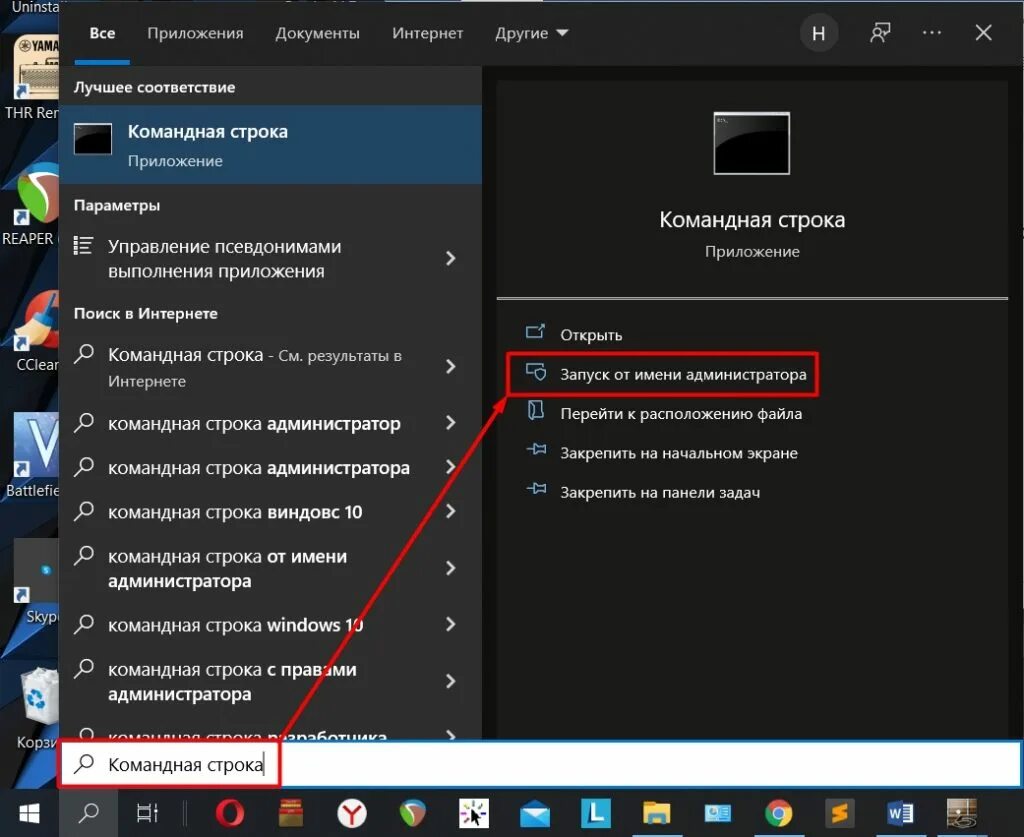Open the WinRAR archive icon in taskbar
Viewport: 1024px width, 837px height.
pos(291,813)
